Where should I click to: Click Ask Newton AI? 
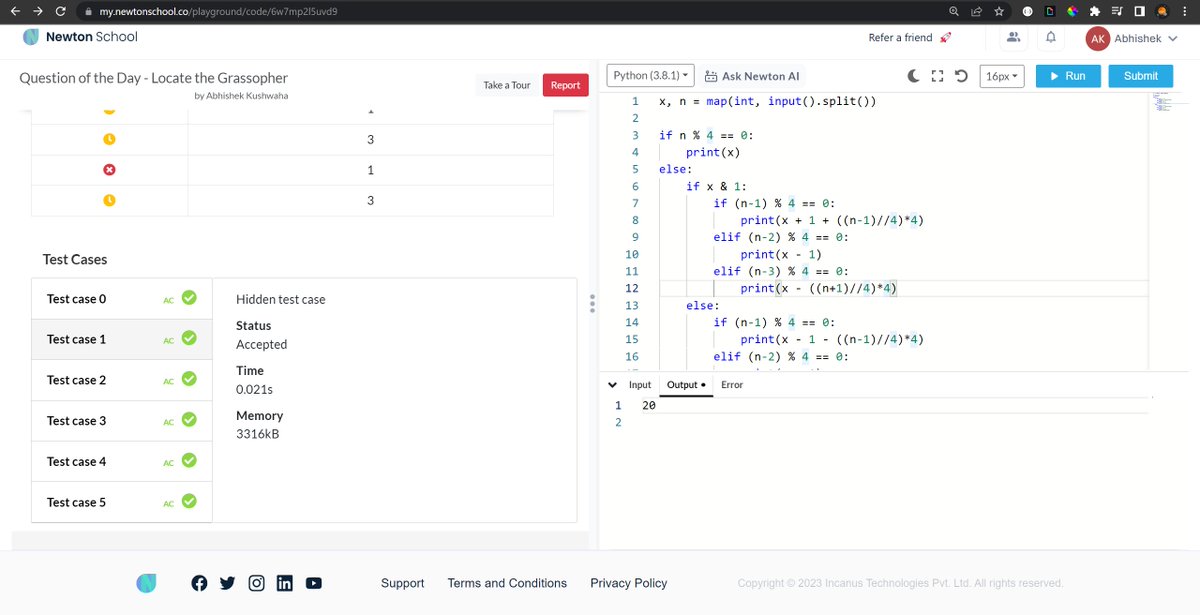(x=752, y=76)
